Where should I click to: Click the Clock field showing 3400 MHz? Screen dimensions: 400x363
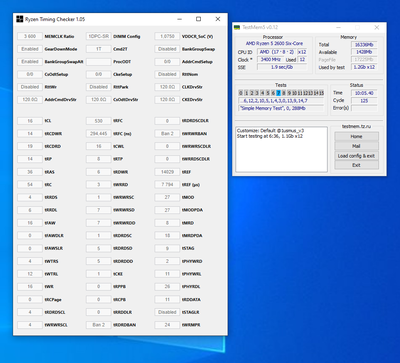(x=270, y=60)
